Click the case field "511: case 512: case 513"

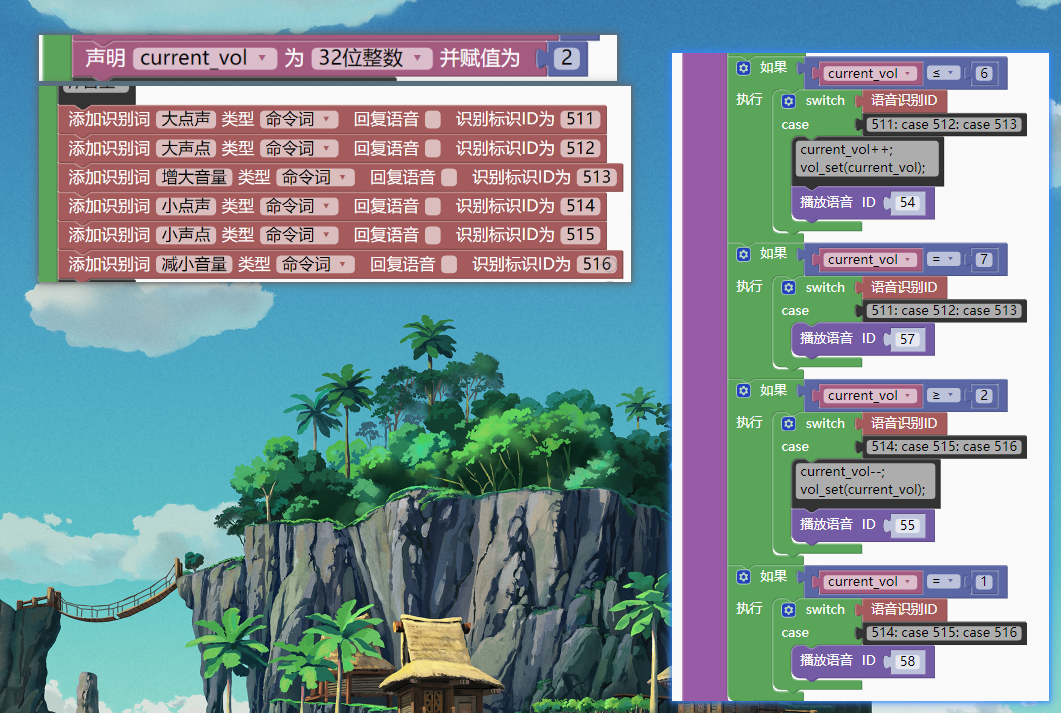tap(942, 124)
